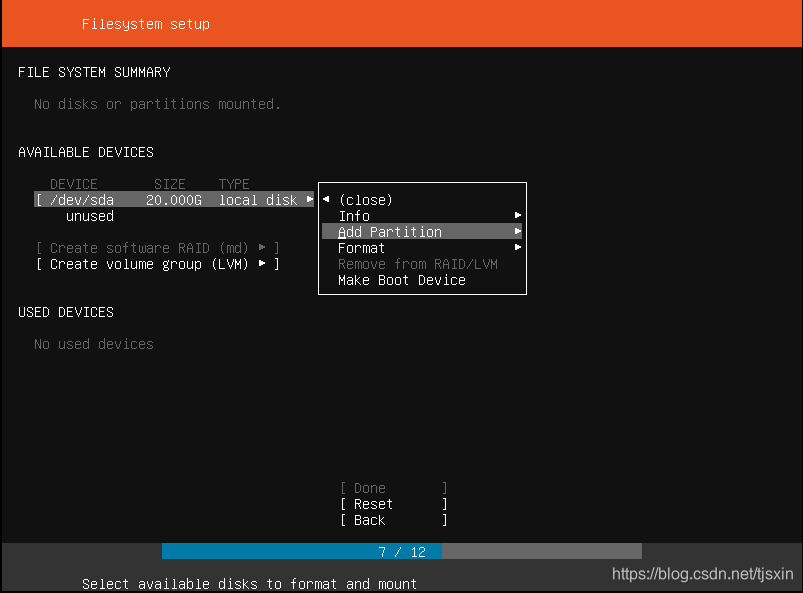
Task: Click the AVAILABLE DEVICES heading
Action: [86, 152]
